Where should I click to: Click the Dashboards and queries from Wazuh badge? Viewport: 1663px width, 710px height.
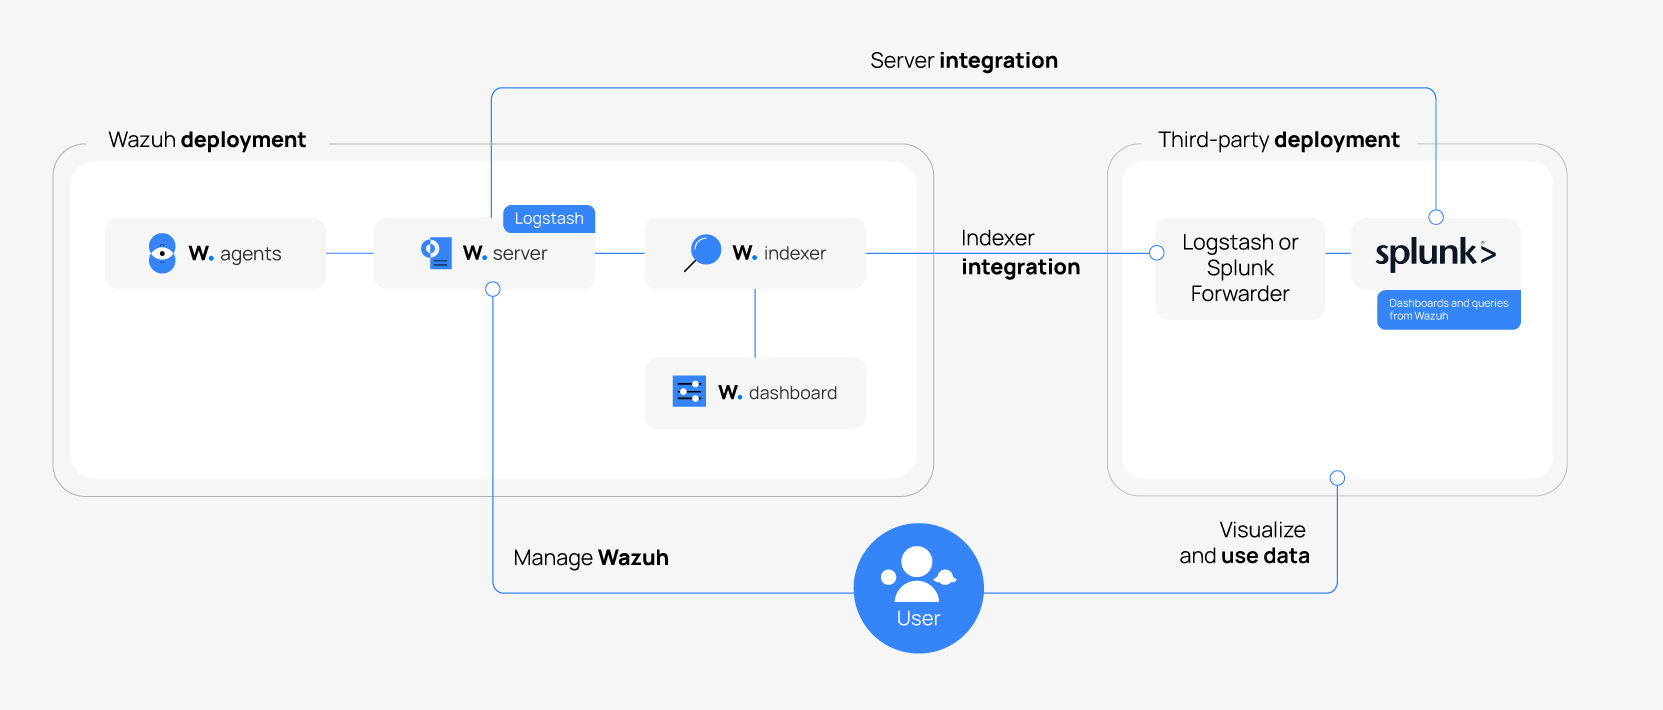point(1448,310)
